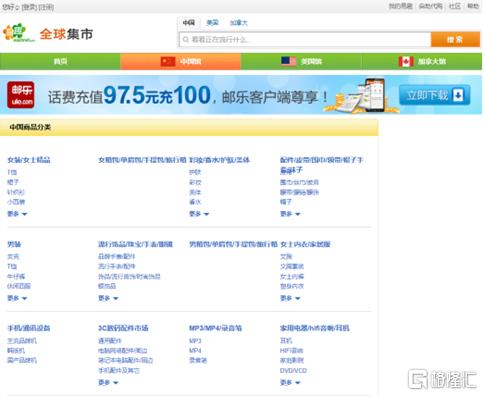Image resolution: width=483 pixels, height=396 pixels.
Task: Open the 手机/通讯设备 category heading
Action: [x=29, y=328]
